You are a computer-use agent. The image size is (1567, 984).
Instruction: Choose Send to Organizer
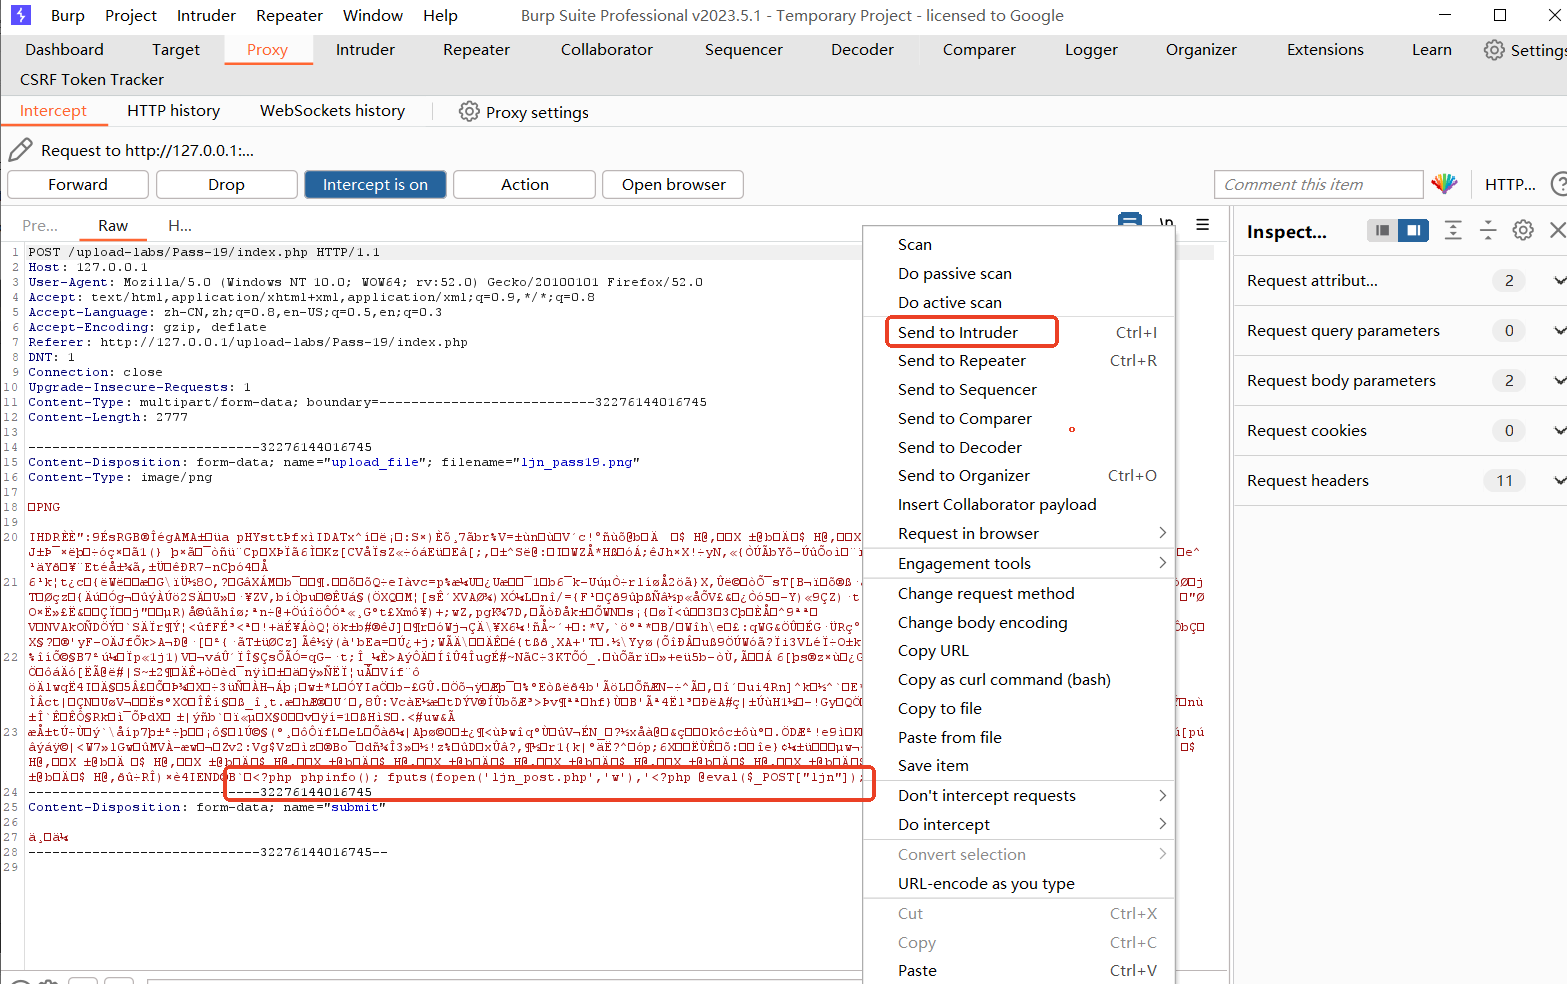click(x=1018, y=475)
